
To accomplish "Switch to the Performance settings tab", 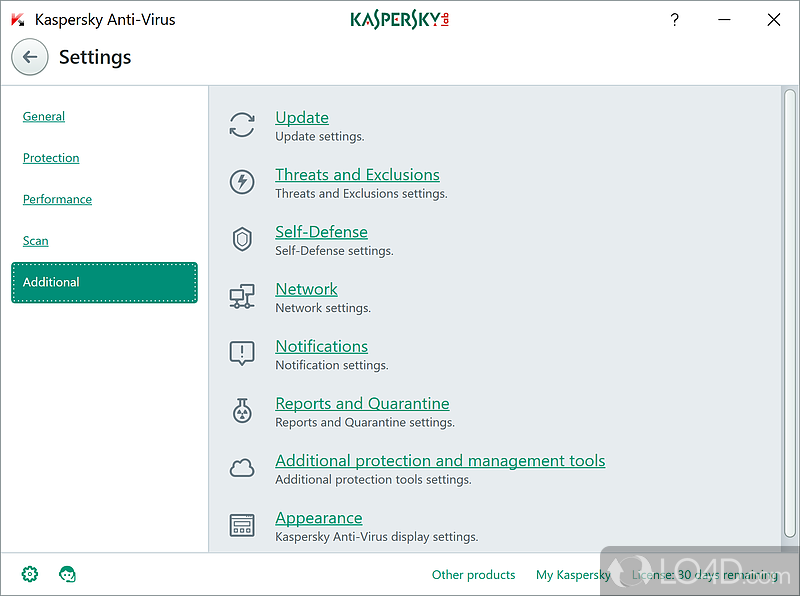I will pos(57,199).
